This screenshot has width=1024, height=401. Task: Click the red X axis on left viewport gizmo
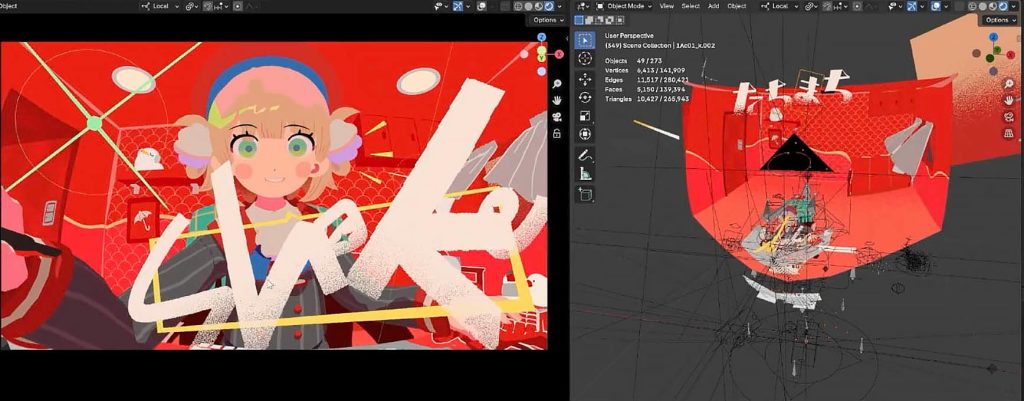[x=558, y=54]
